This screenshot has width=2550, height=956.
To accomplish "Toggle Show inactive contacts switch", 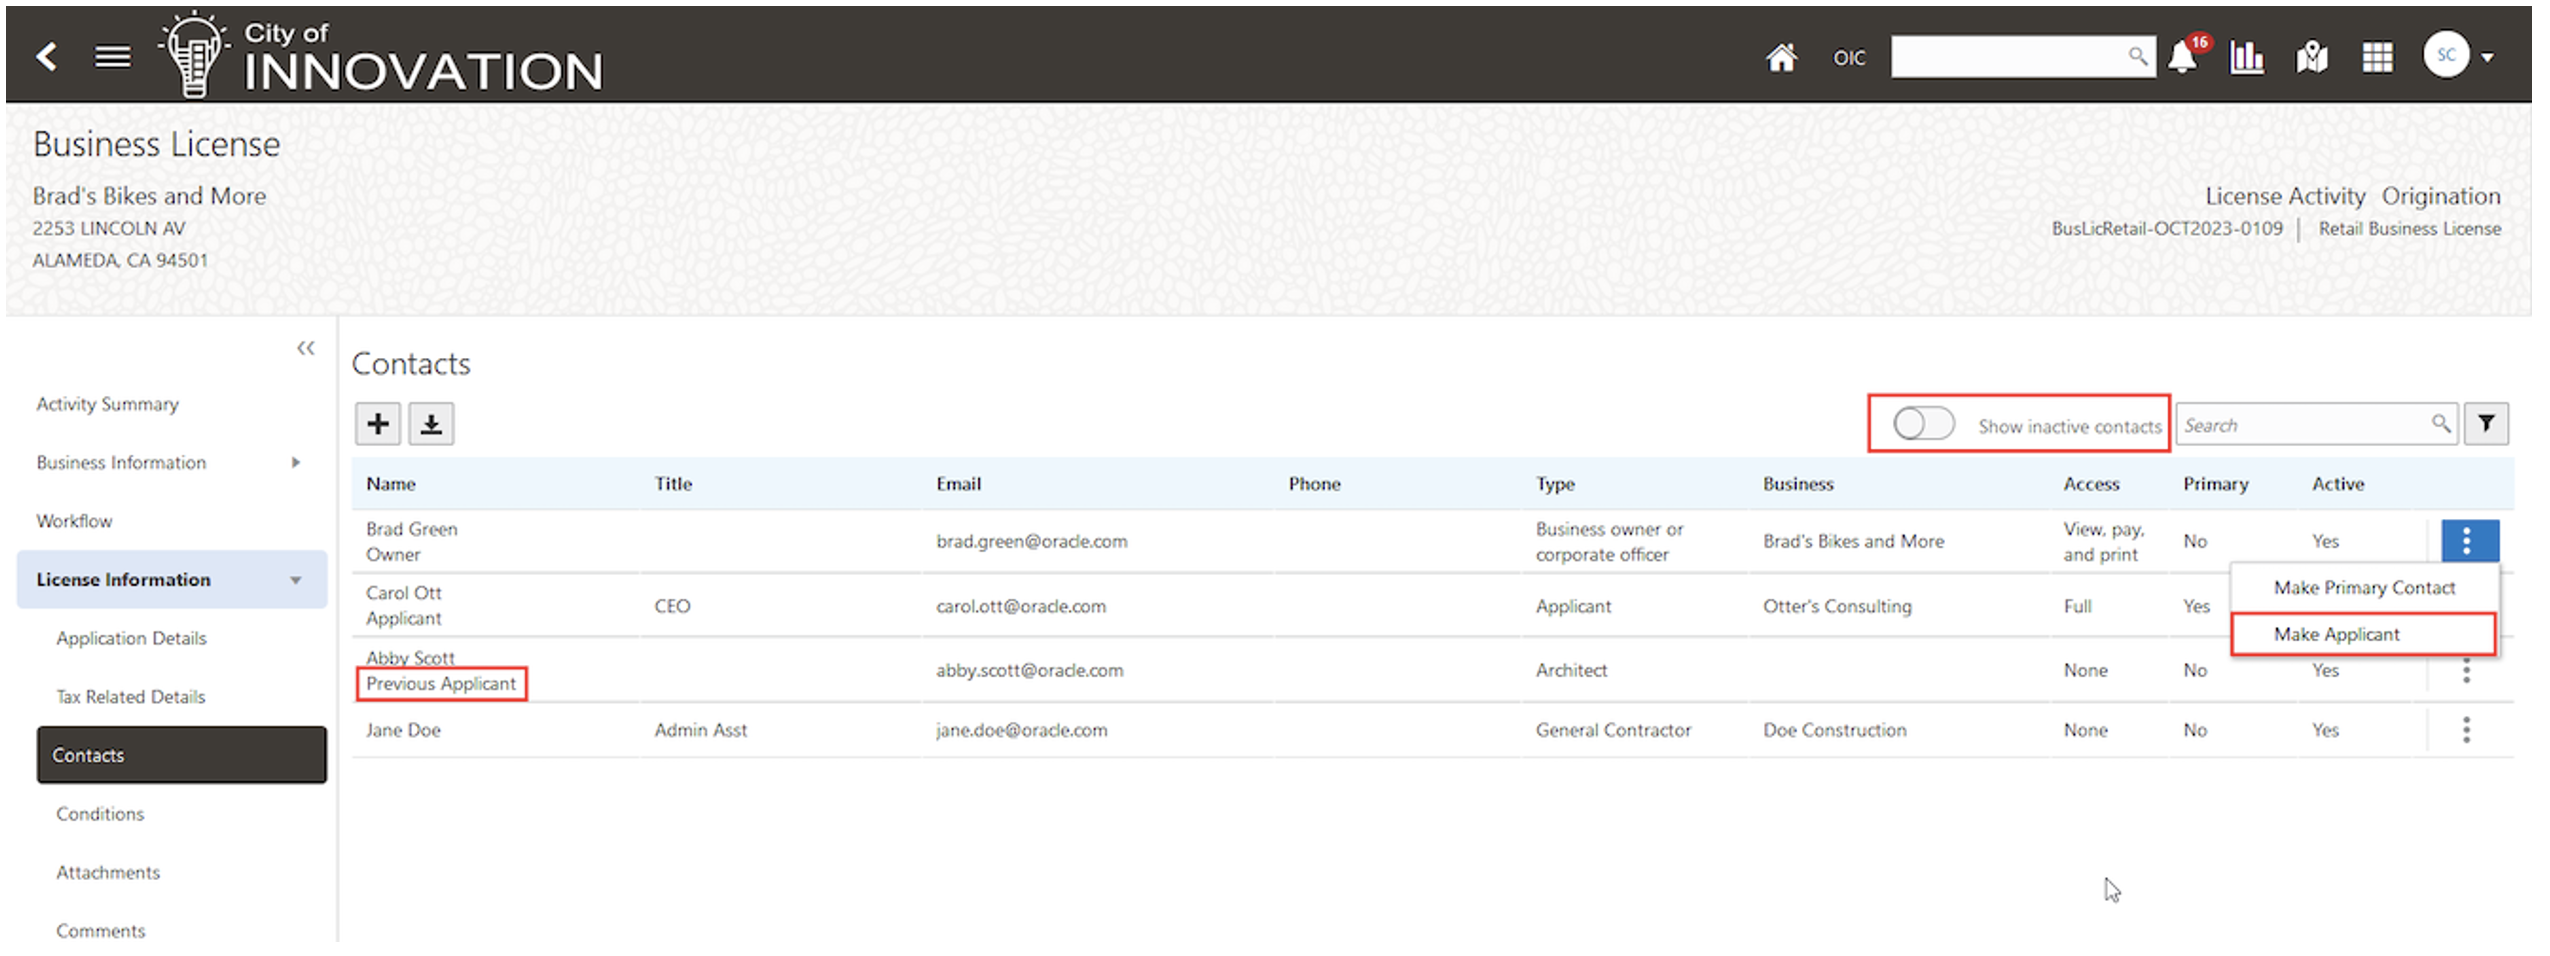I will point(1922,424).
